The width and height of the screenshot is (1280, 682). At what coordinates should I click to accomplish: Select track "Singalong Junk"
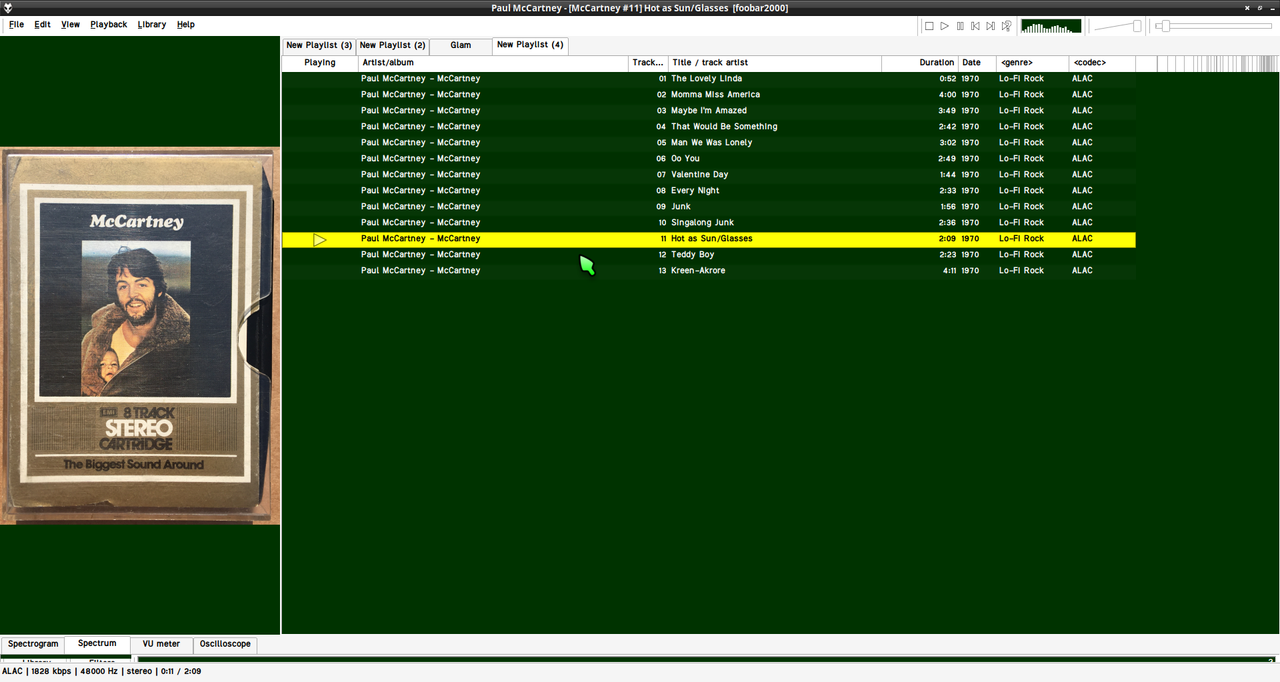[709, 222]
